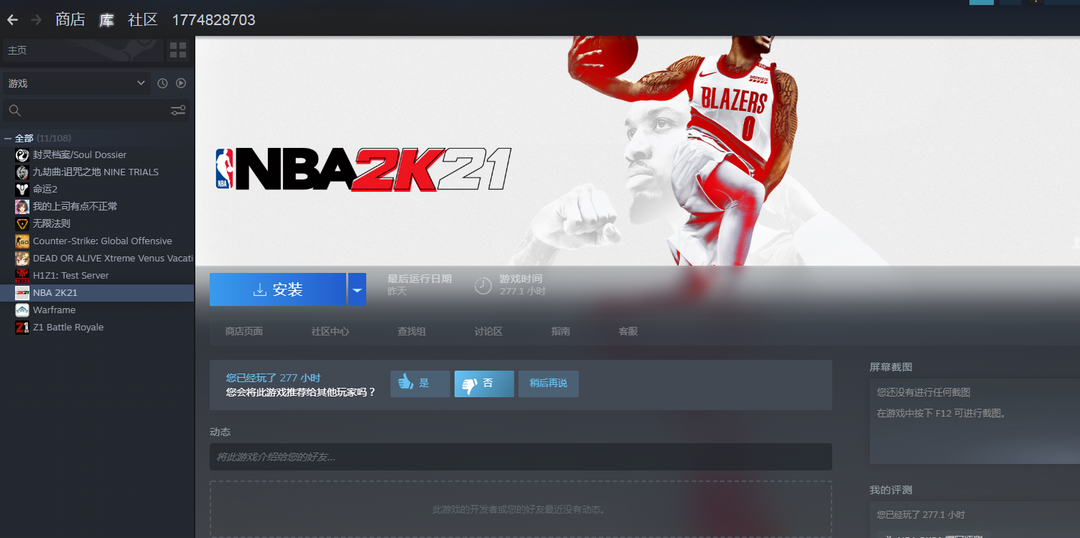Image resolution: width=1080 pixels, height=538 pixels.
Task: Click the Warframe game icon
Action: (x=22, y=310)
